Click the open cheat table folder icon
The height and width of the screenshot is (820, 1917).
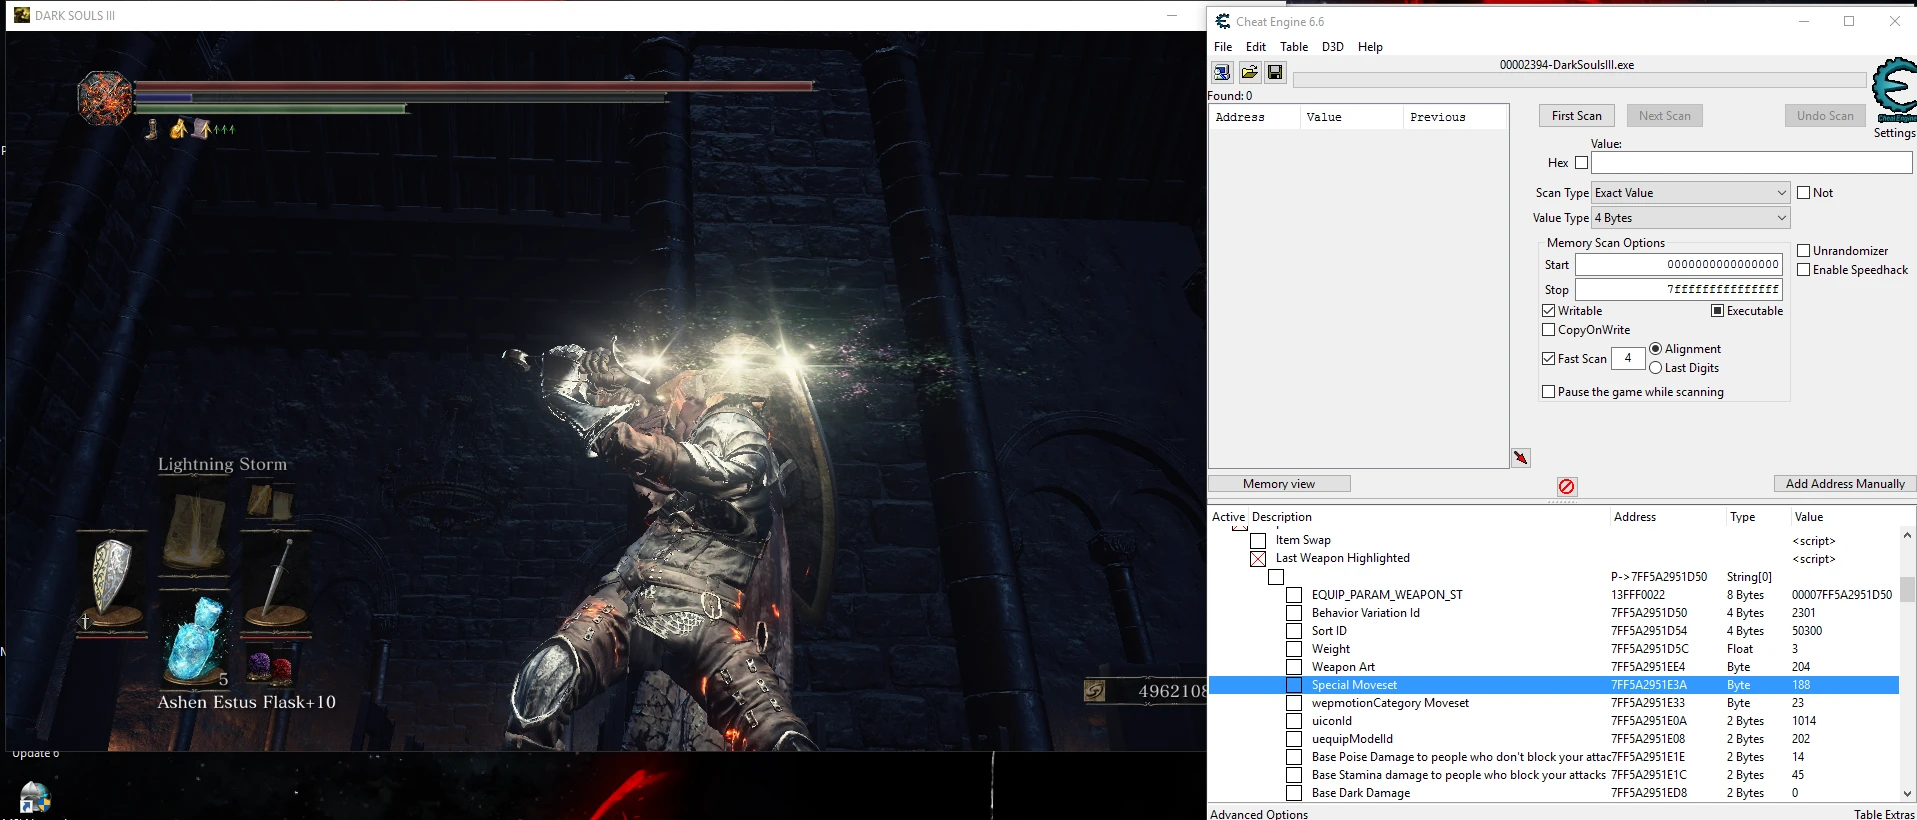click(x=1249, y=72)
